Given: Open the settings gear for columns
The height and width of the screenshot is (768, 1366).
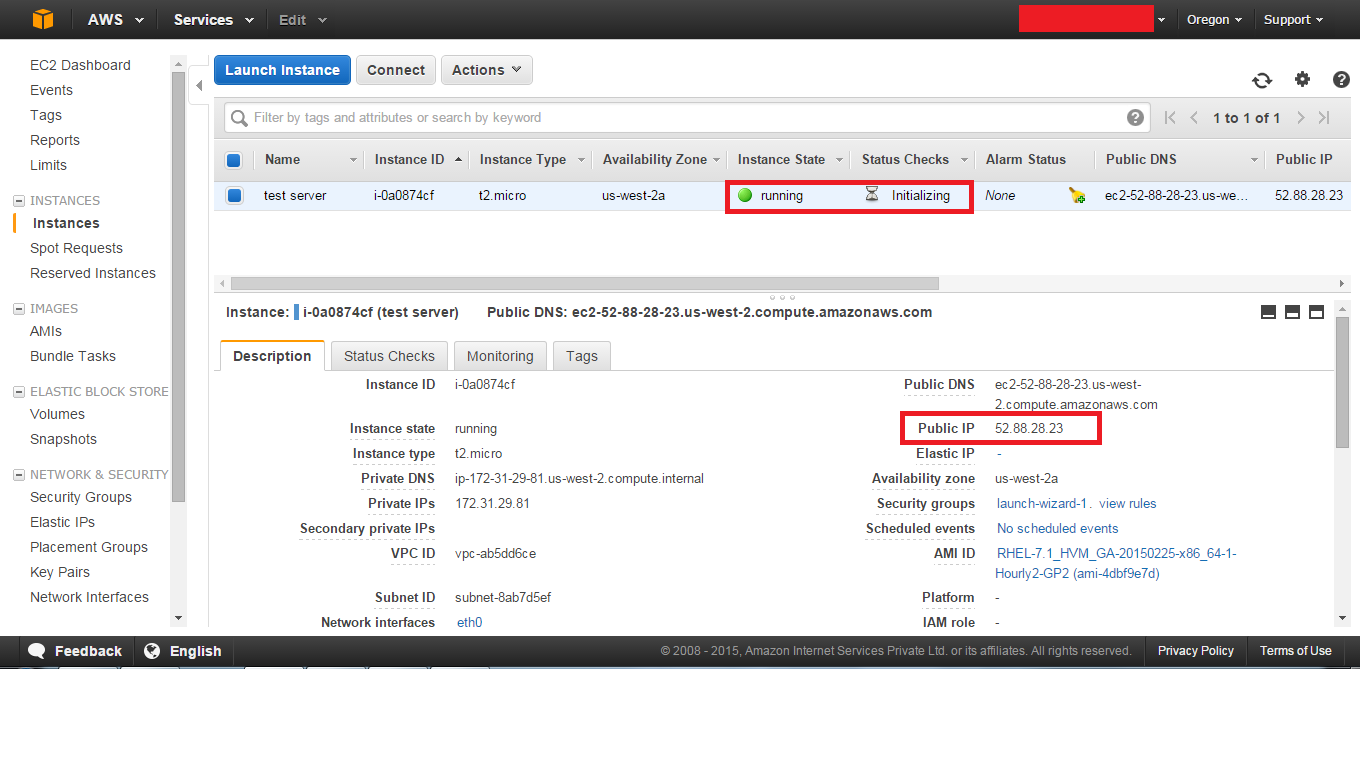Looking at the screenshot, I should (x=1302, y=79).
